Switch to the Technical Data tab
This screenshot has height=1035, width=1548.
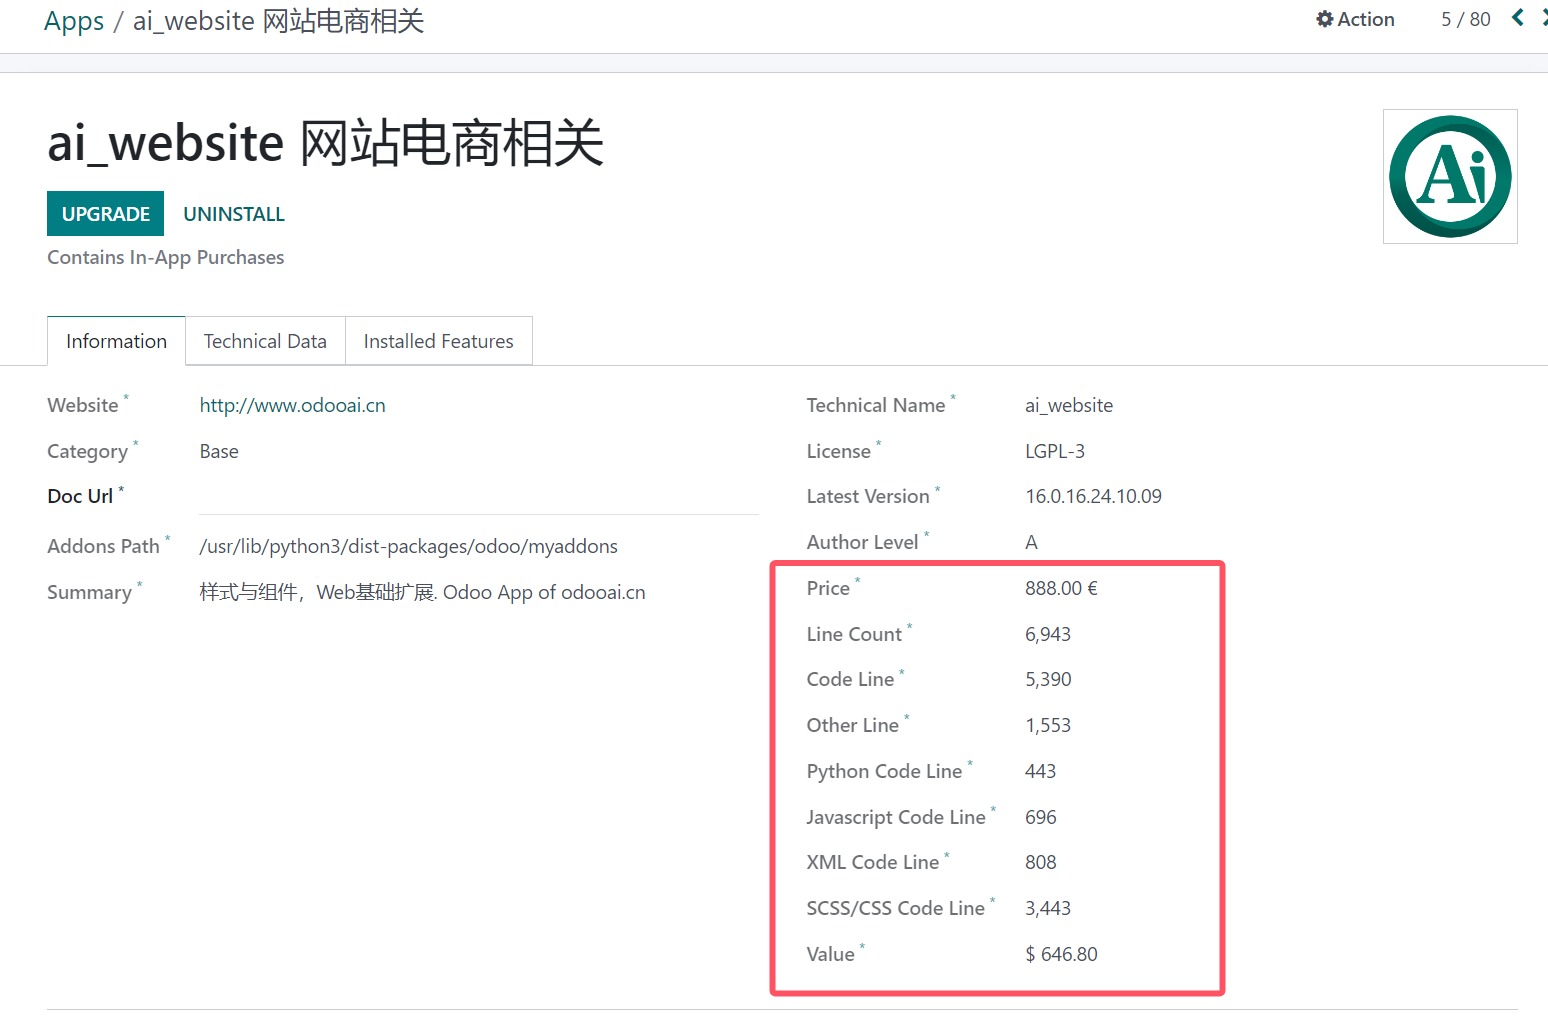[x=265, y=341]
